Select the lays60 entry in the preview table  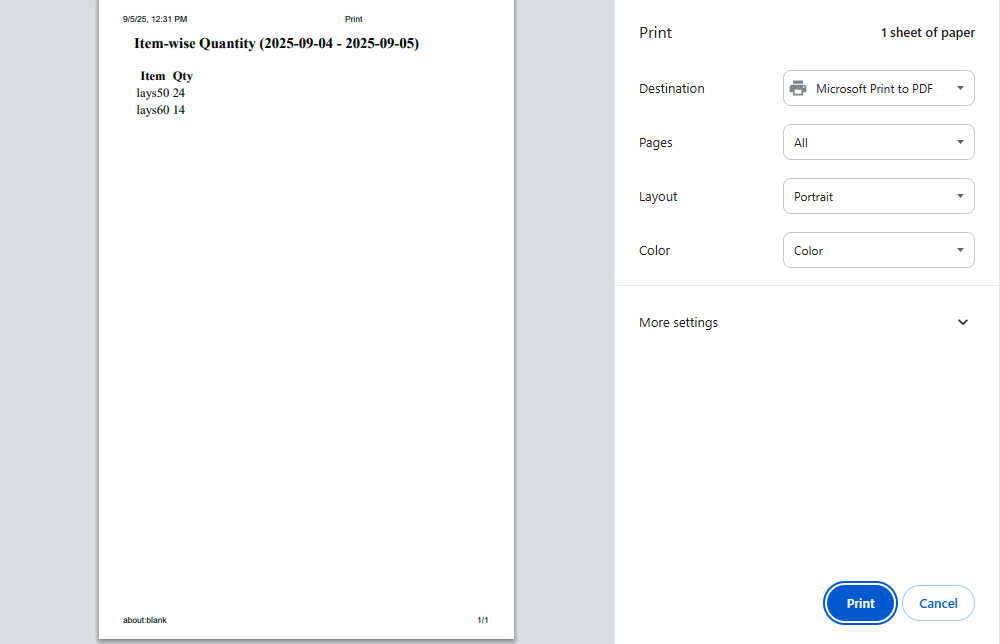(x=153, y=110)
